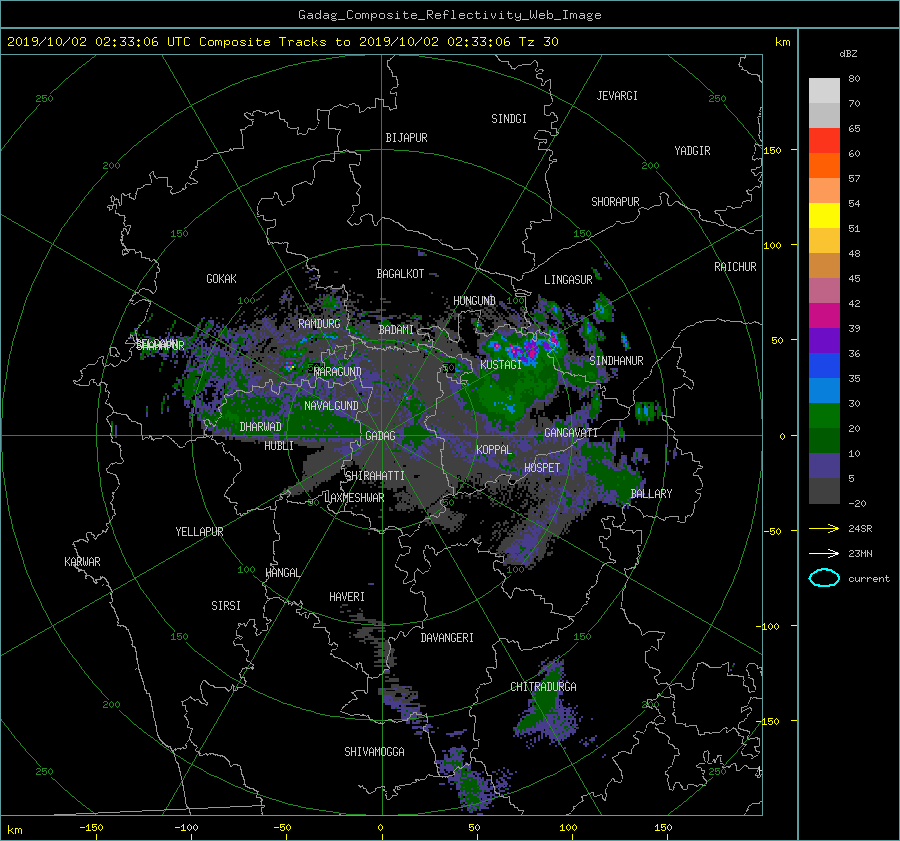Screen dimensions: 900x841
Task: Pick the bright yellow 51-54 dBZ swatch
Action: (824, 215)
